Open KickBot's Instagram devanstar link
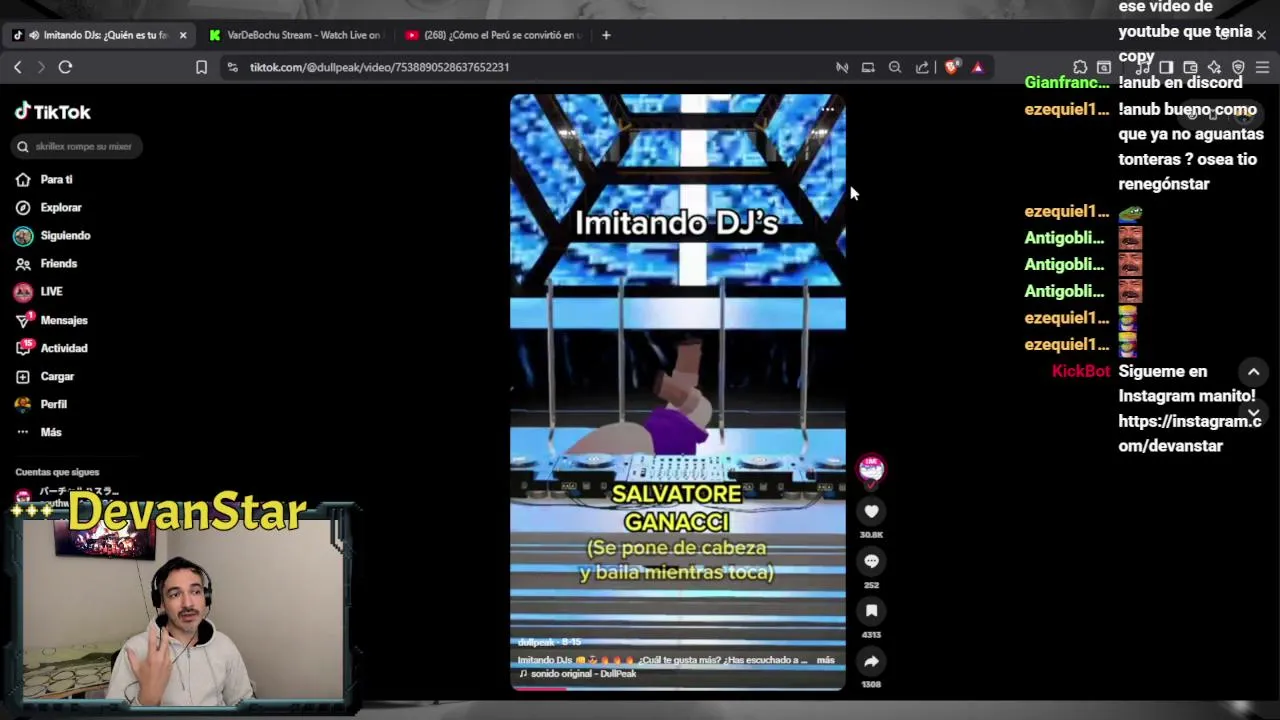 pyautogui.click(x=1190, y=434)
